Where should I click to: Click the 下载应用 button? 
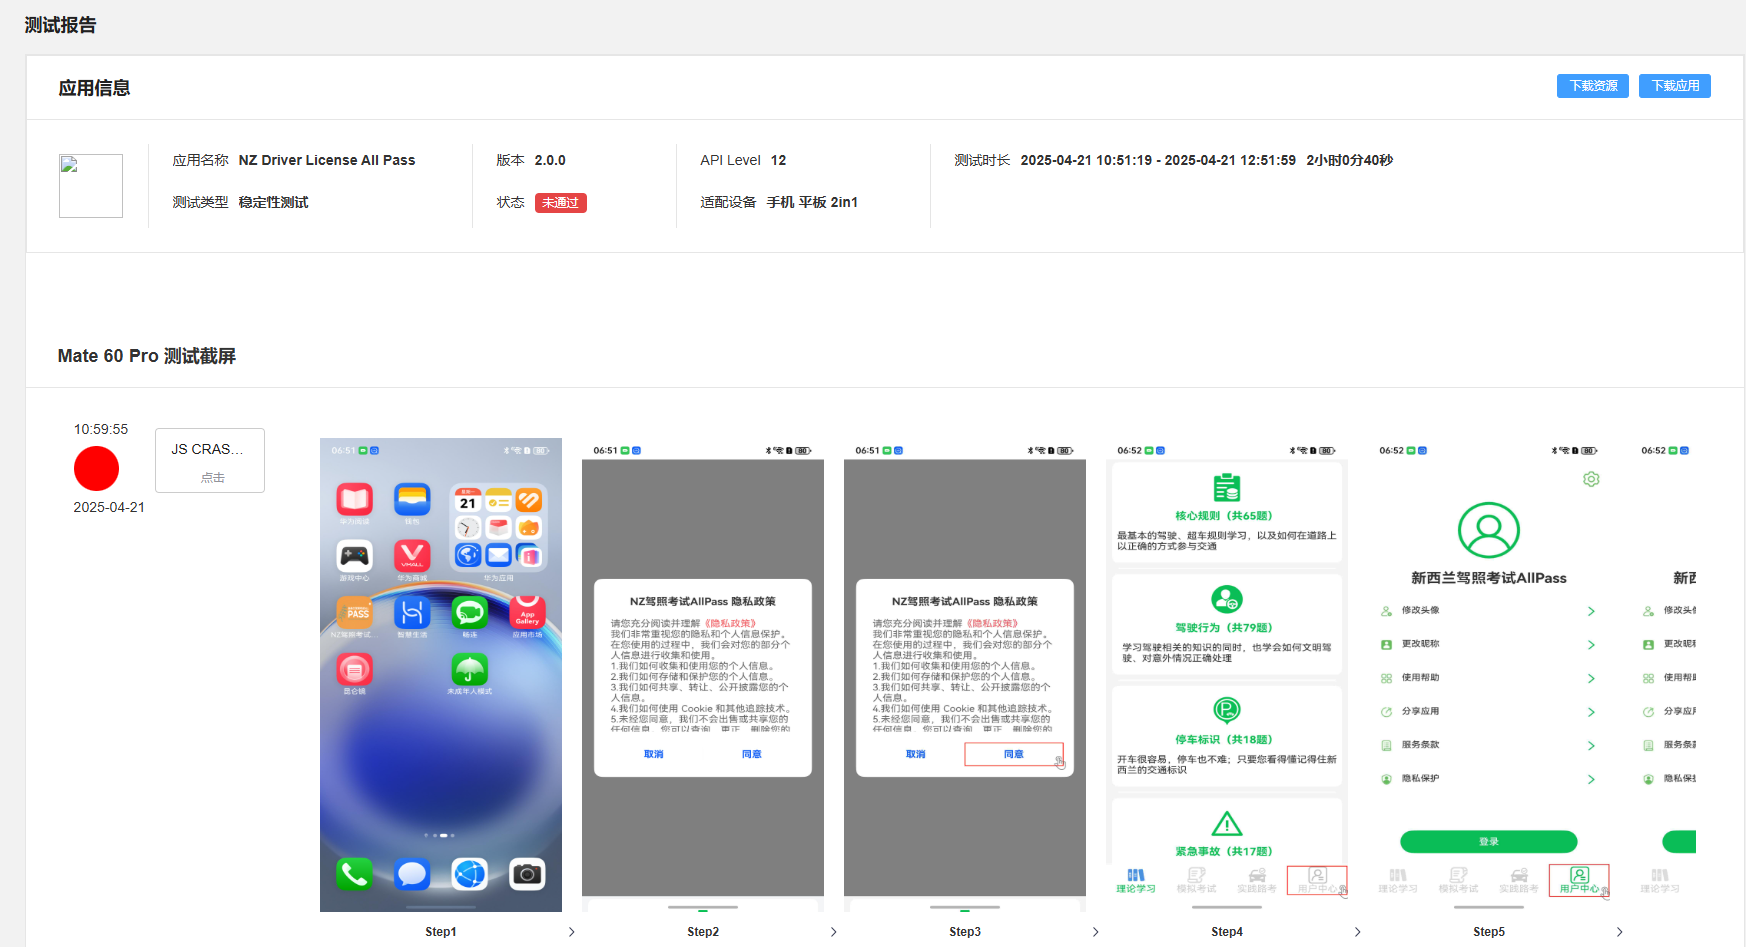pos(1674,86)
